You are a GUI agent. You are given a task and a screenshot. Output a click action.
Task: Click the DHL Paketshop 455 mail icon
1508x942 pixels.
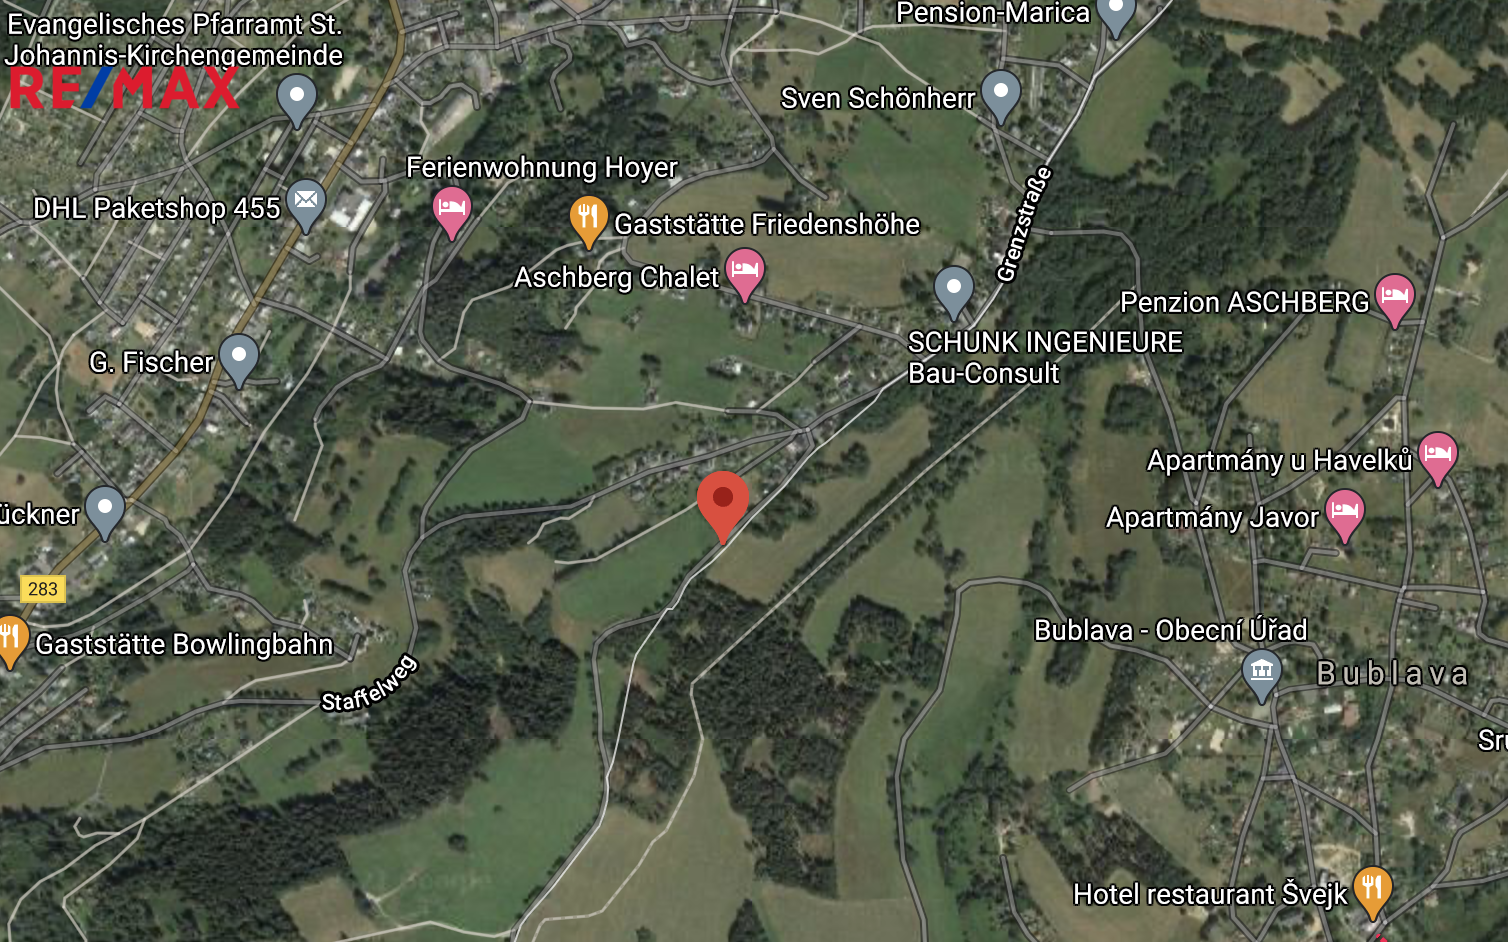[306, 204]
